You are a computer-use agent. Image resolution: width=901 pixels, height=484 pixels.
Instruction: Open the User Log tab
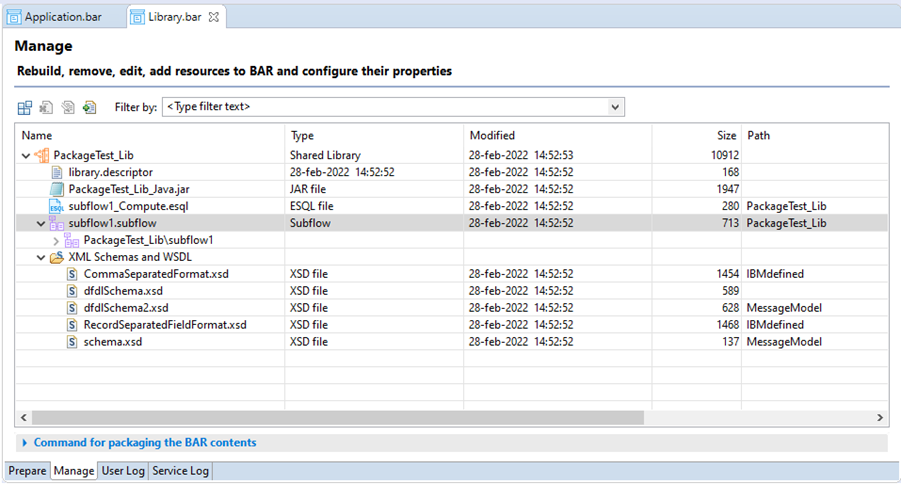point(123,471)
